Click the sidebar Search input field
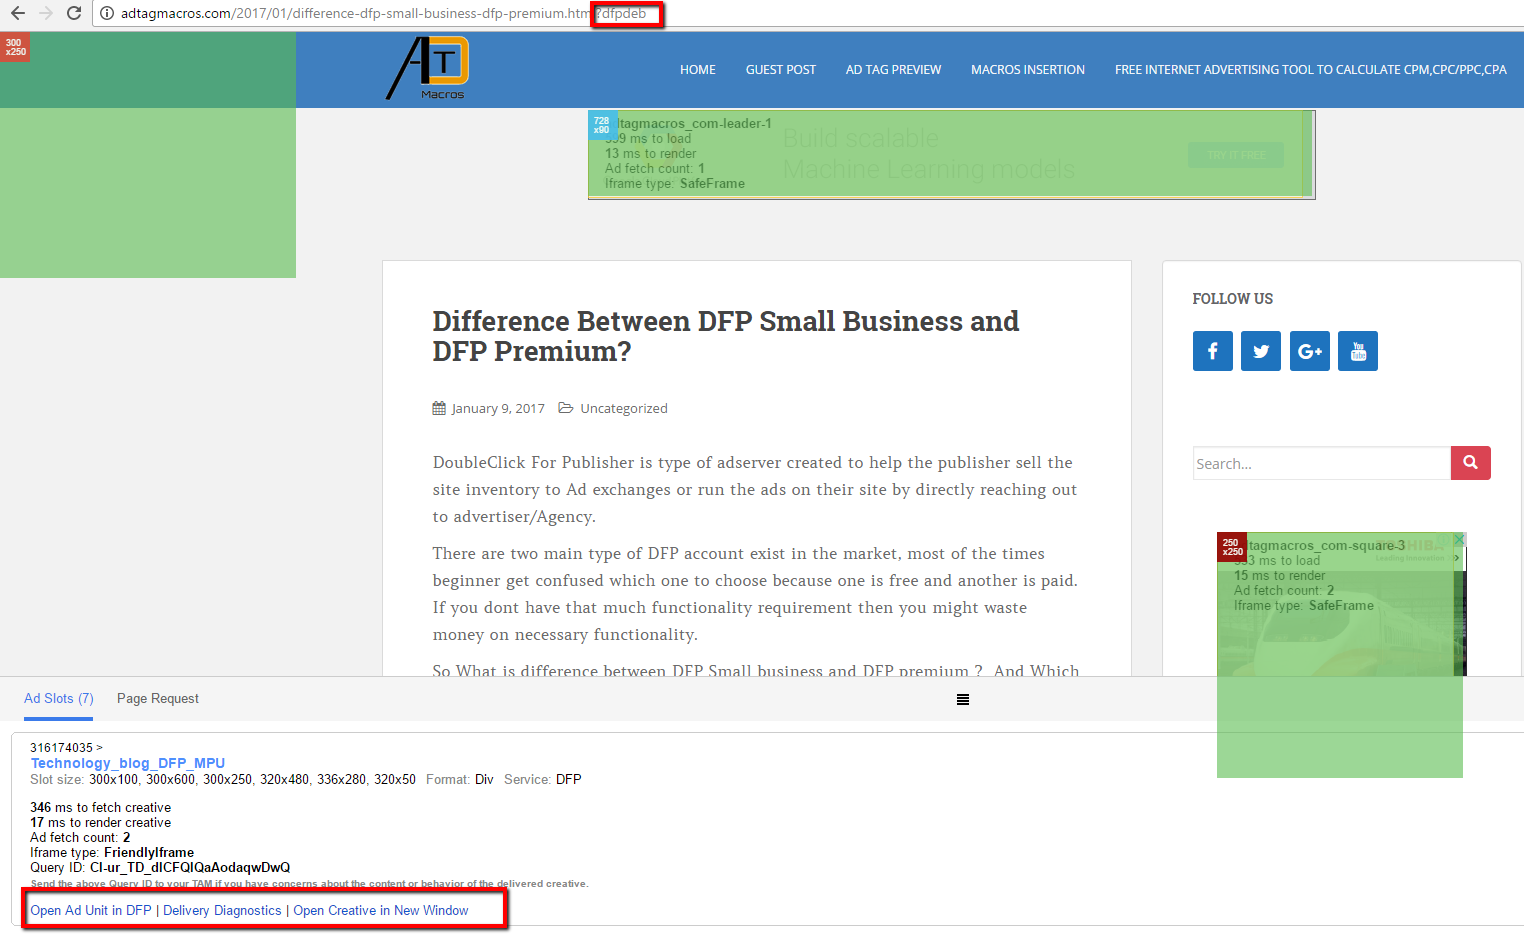This screenshot has width=1524, height=936. (x=1321, y=463)
